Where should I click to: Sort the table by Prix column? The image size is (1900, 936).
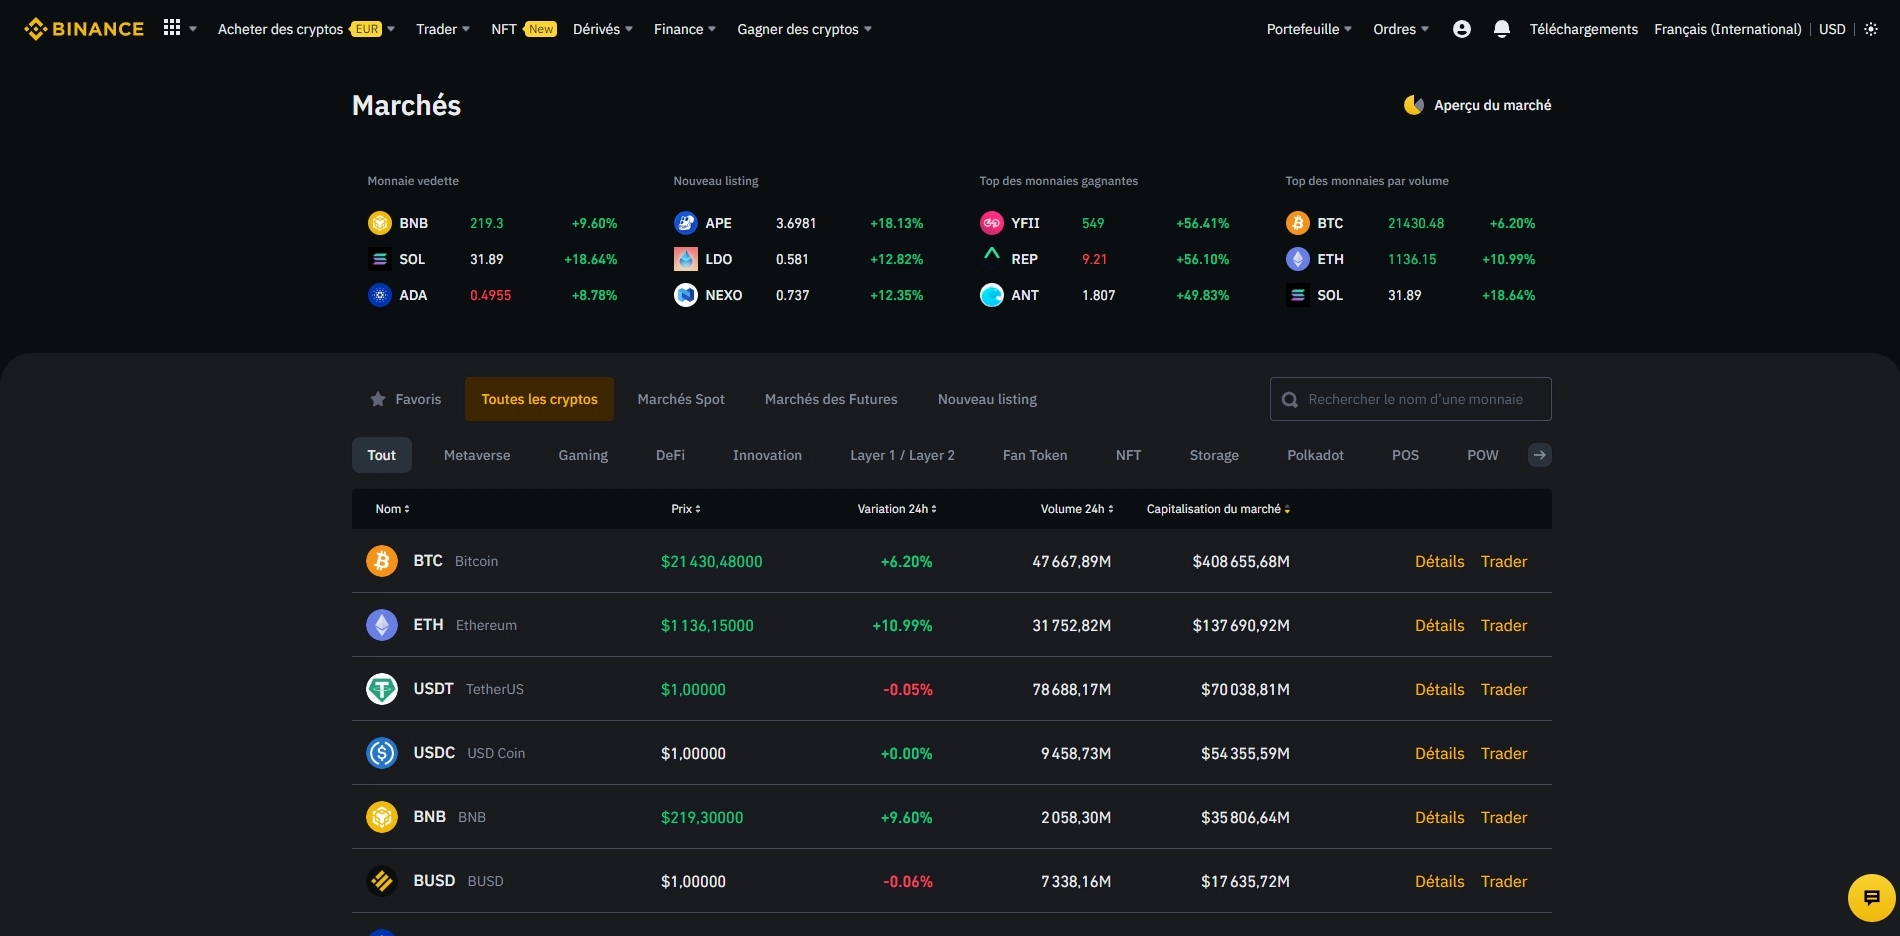point(686,509)
